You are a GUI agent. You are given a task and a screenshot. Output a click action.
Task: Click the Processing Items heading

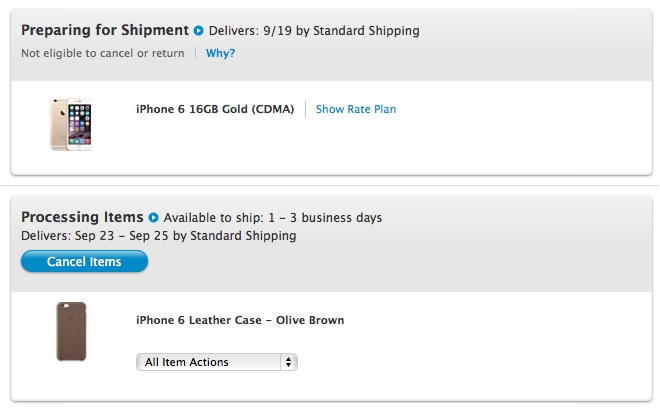coord(82,217)
